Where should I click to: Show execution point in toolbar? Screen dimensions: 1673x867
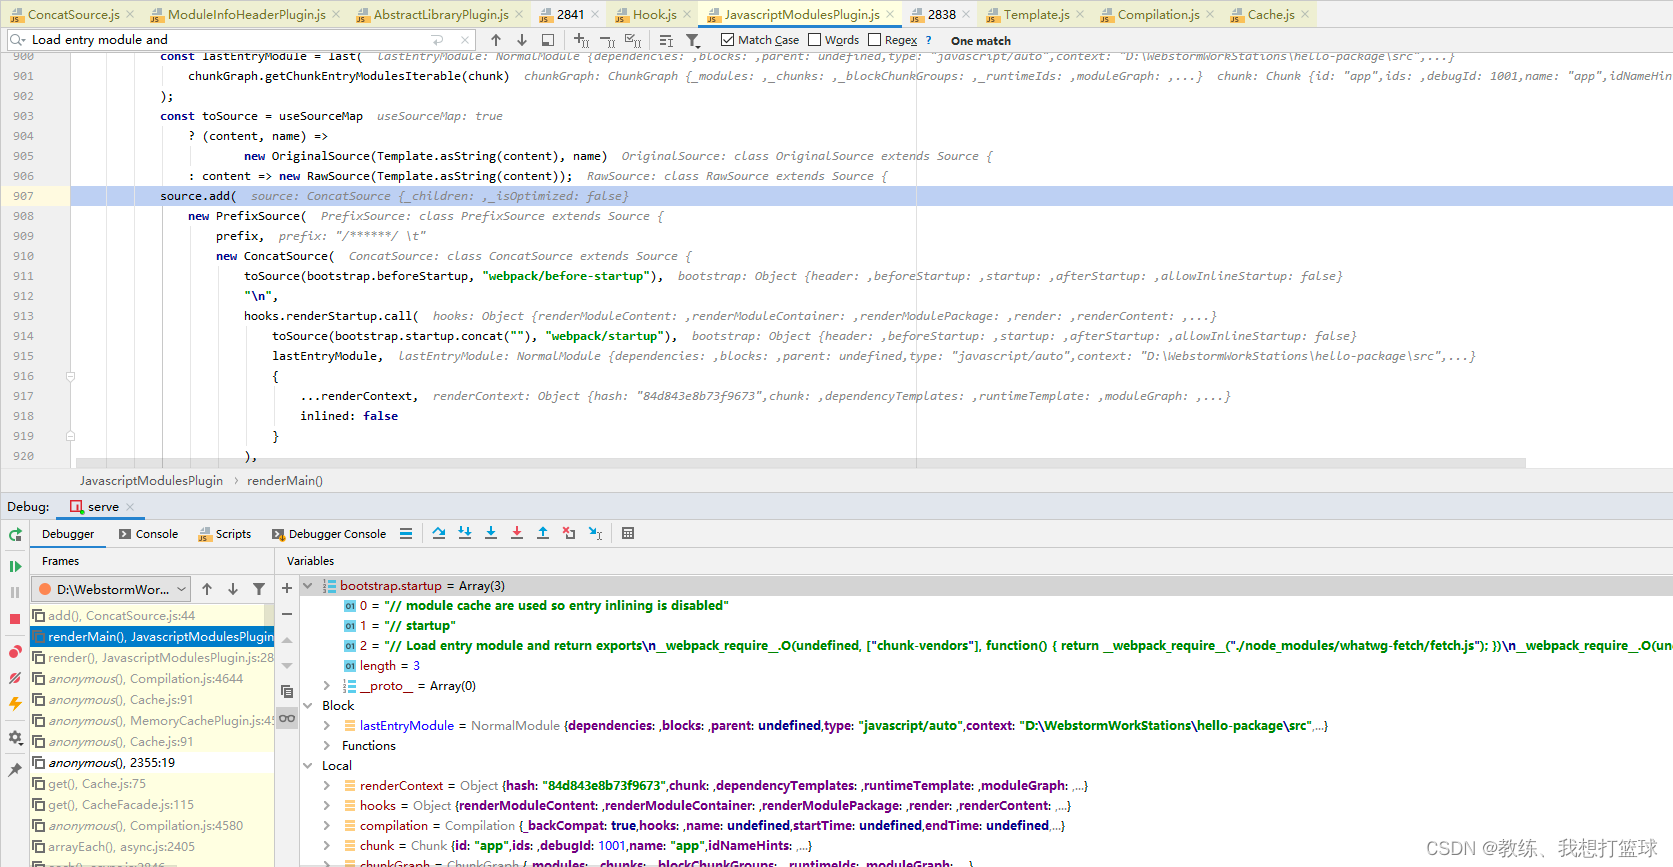pyautogui.click(x=406, y=534)
